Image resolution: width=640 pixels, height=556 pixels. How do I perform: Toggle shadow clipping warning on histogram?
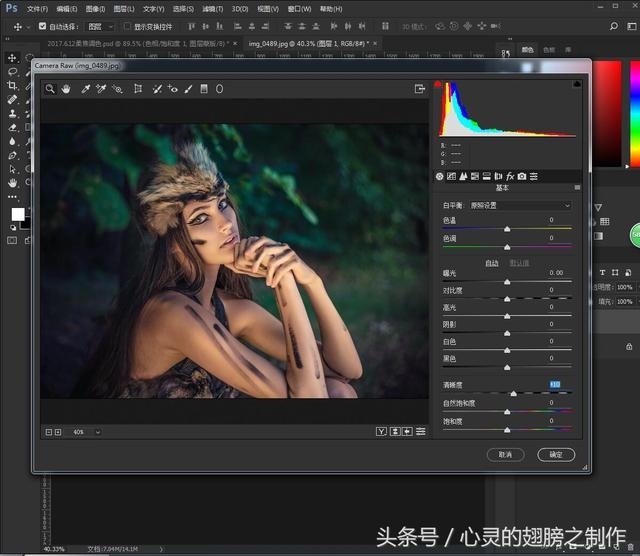coord(438,84)
